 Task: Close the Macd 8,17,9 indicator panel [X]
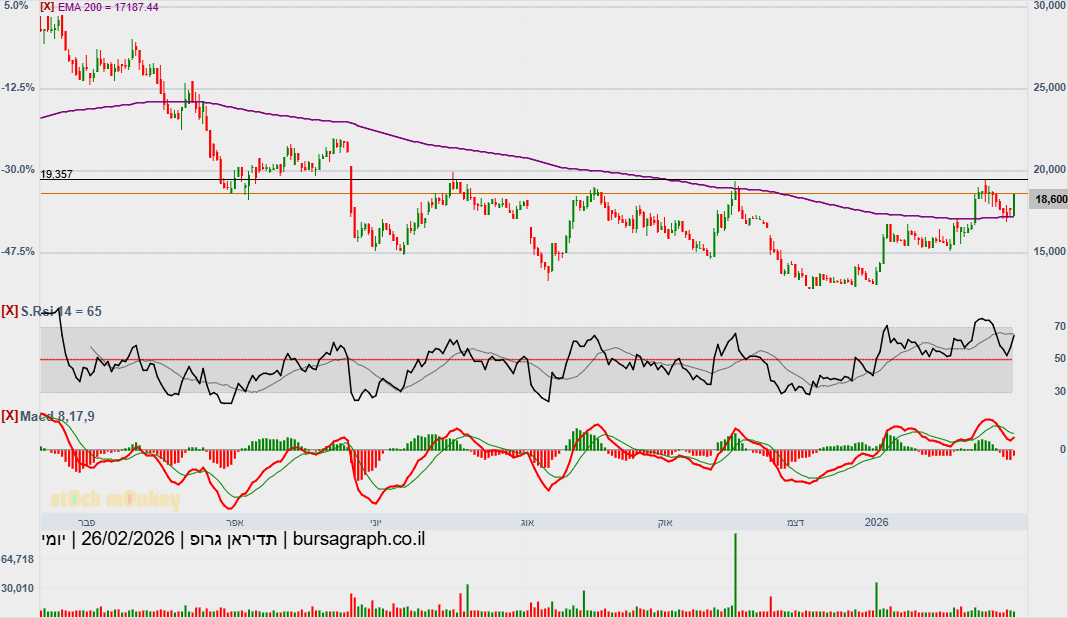pos(10,416)
